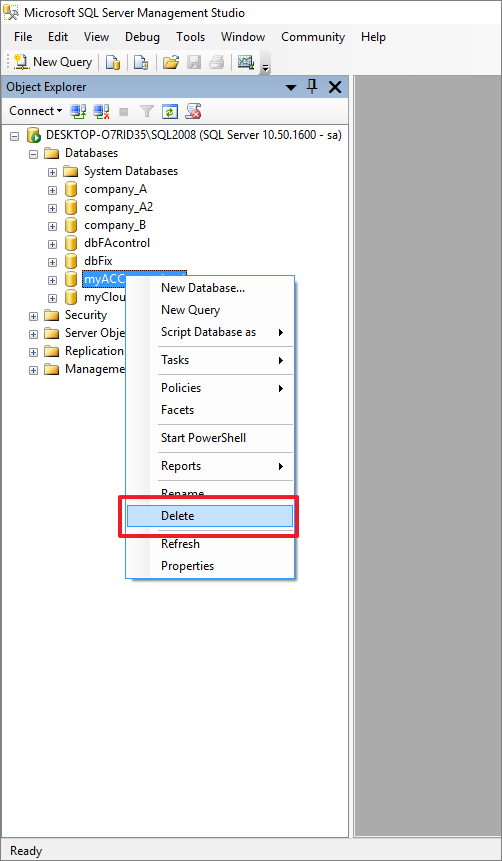Click the Save floppy disk icon
The height and width of the screenshot is (861, 502).
pos(194,62)
